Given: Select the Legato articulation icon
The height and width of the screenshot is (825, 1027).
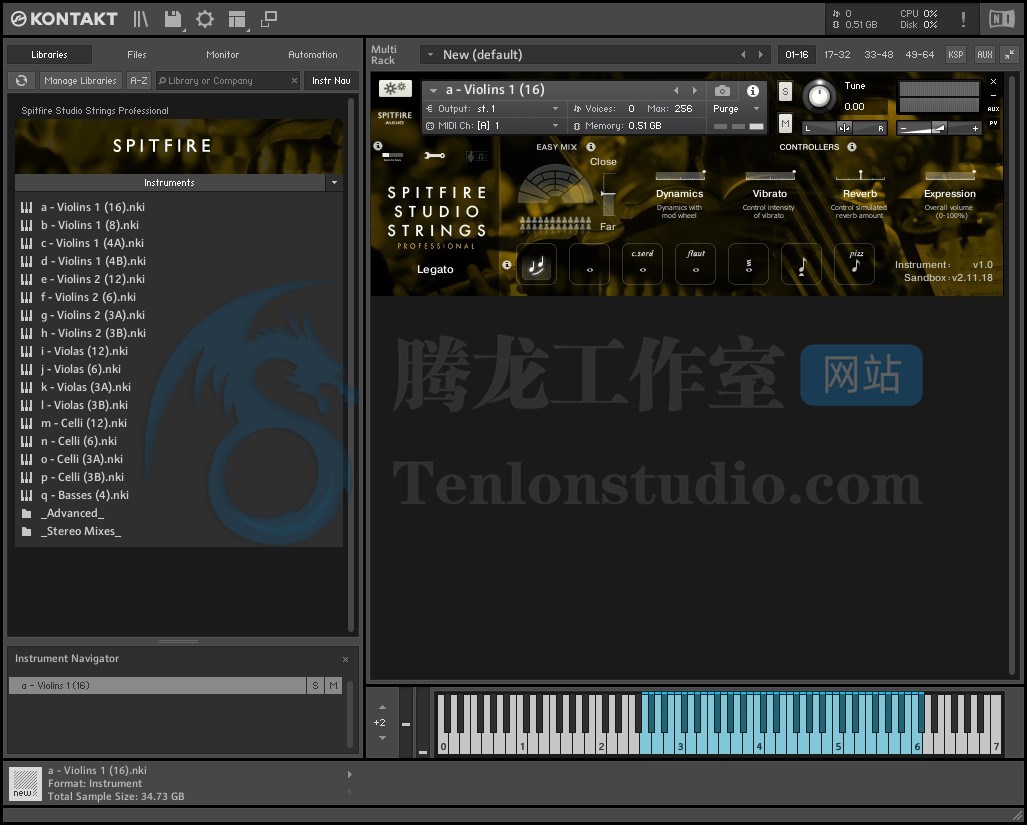Looking at the screenshot, I should click(x=536, y=264).
